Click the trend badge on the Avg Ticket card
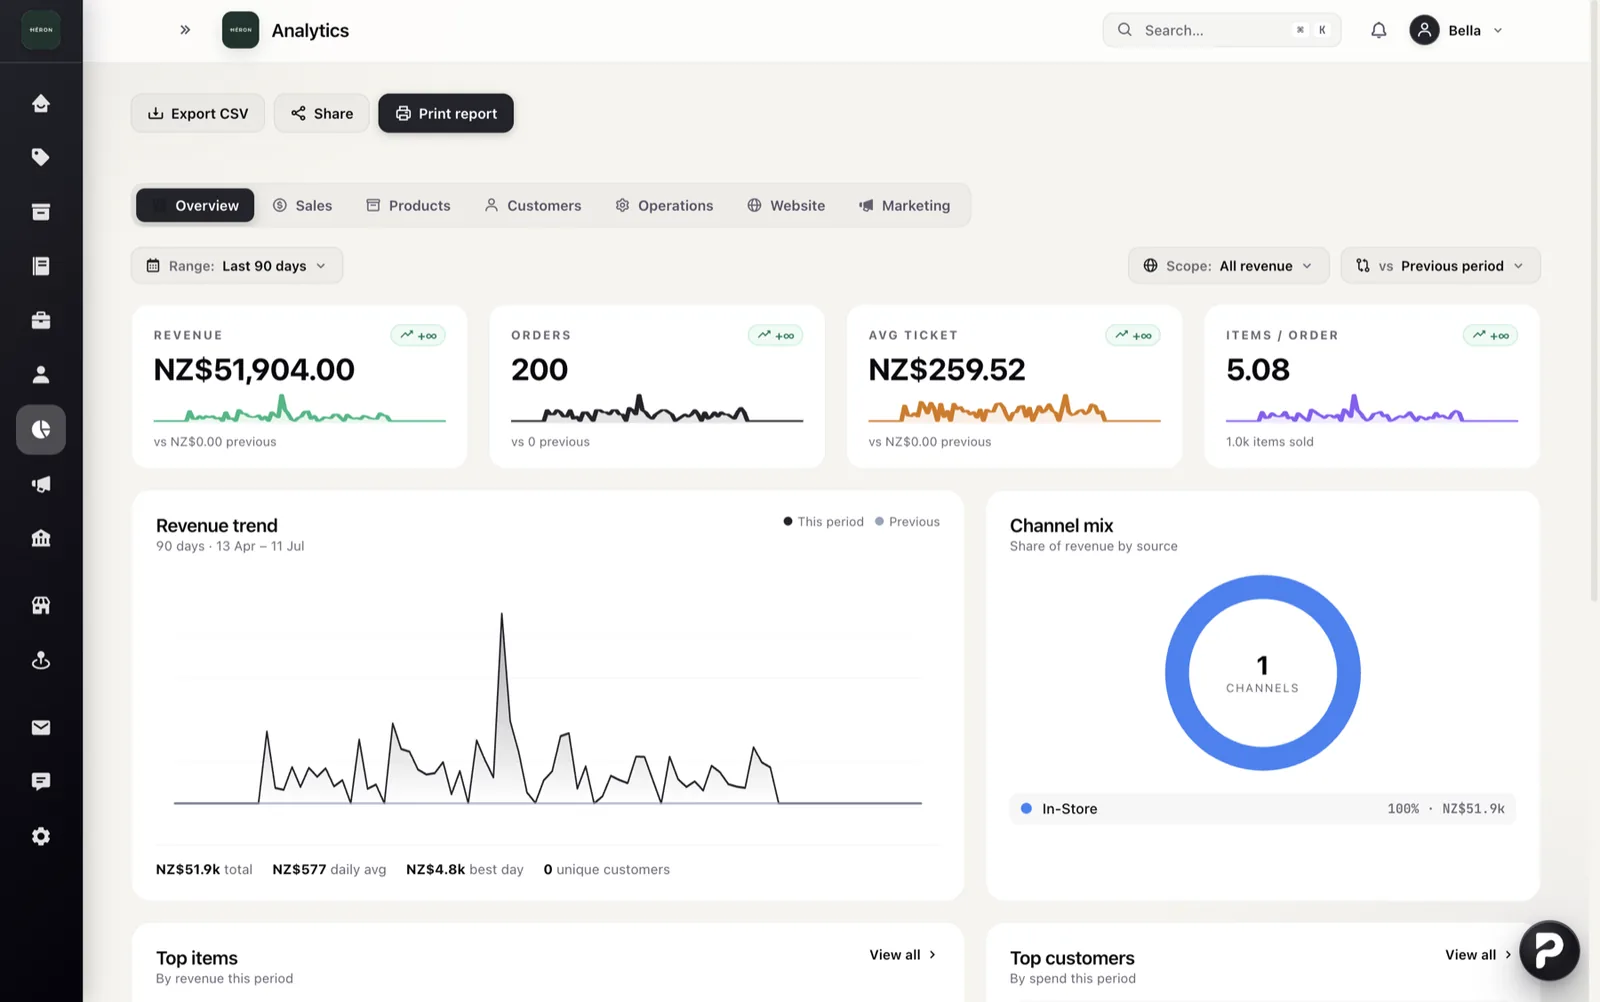1600x1002 pixels. pos(1133,335)
